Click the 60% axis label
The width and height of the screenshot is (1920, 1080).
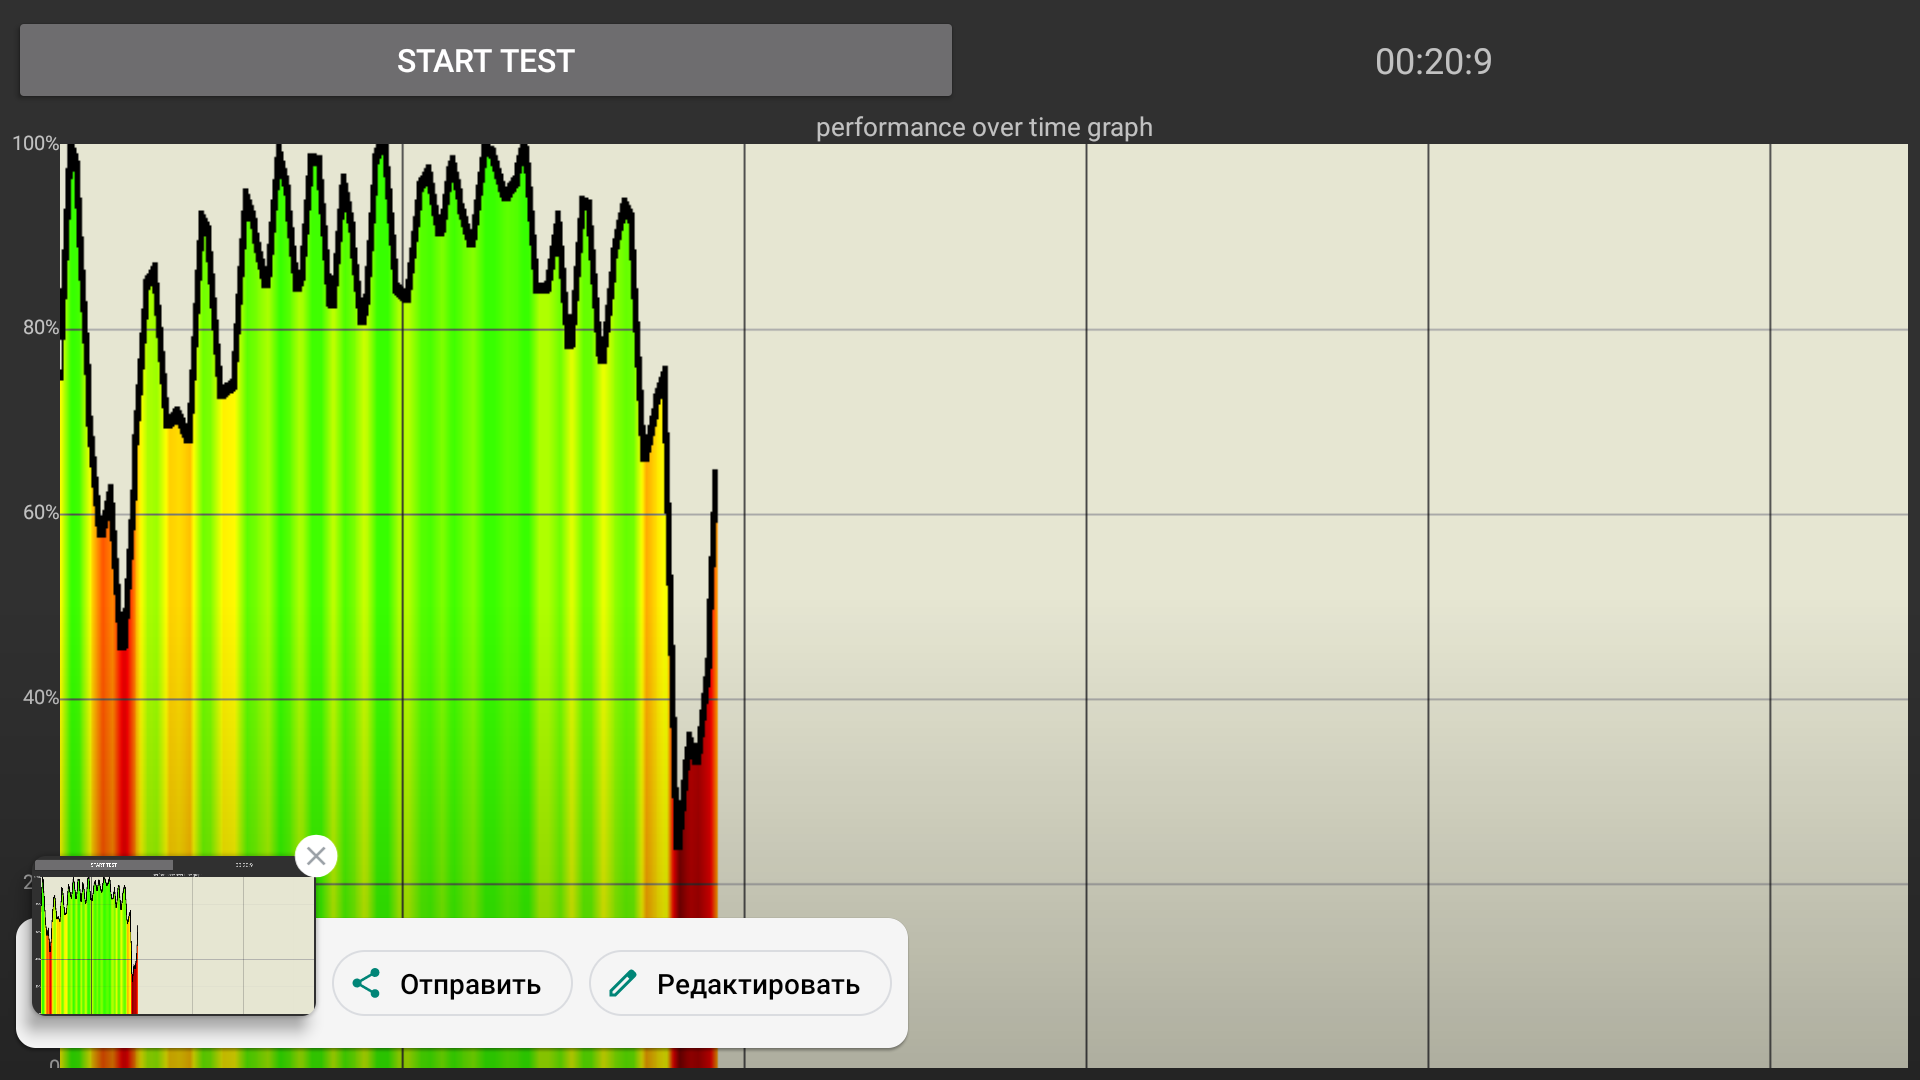pyautogui.click(x=41, y=513)
